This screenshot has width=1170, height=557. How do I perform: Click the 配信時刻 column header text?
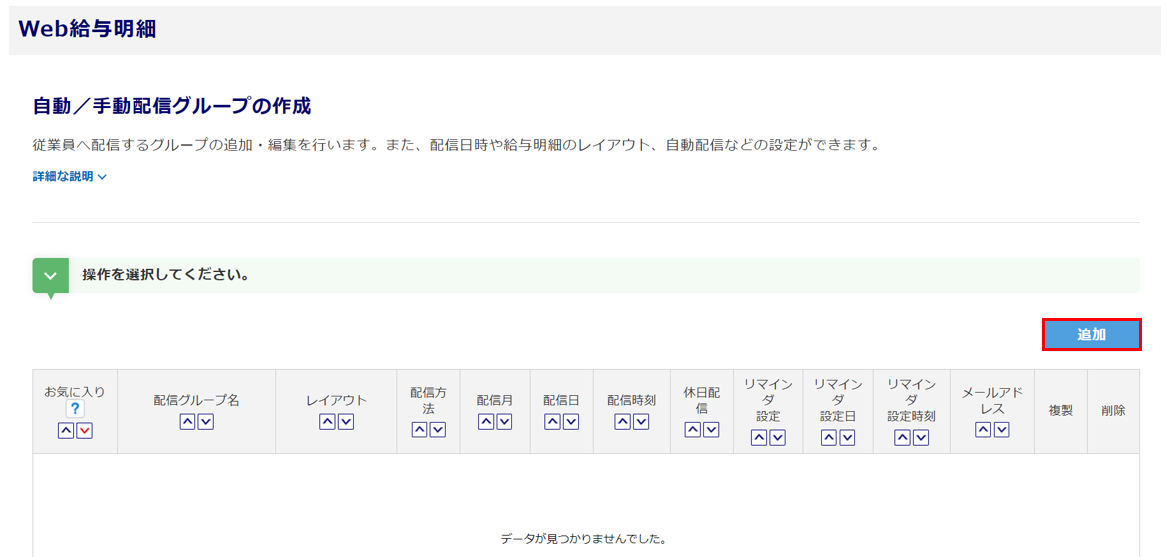[631, 400]
